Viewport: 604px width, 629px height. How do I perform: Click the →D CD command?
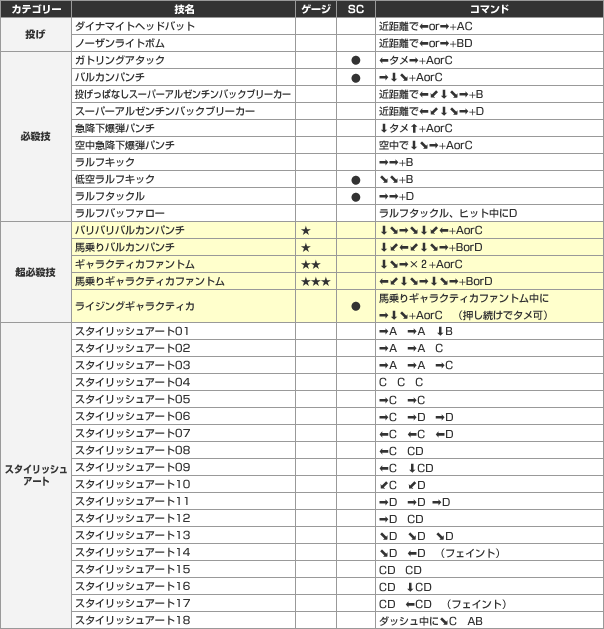[x=401, y=519]
